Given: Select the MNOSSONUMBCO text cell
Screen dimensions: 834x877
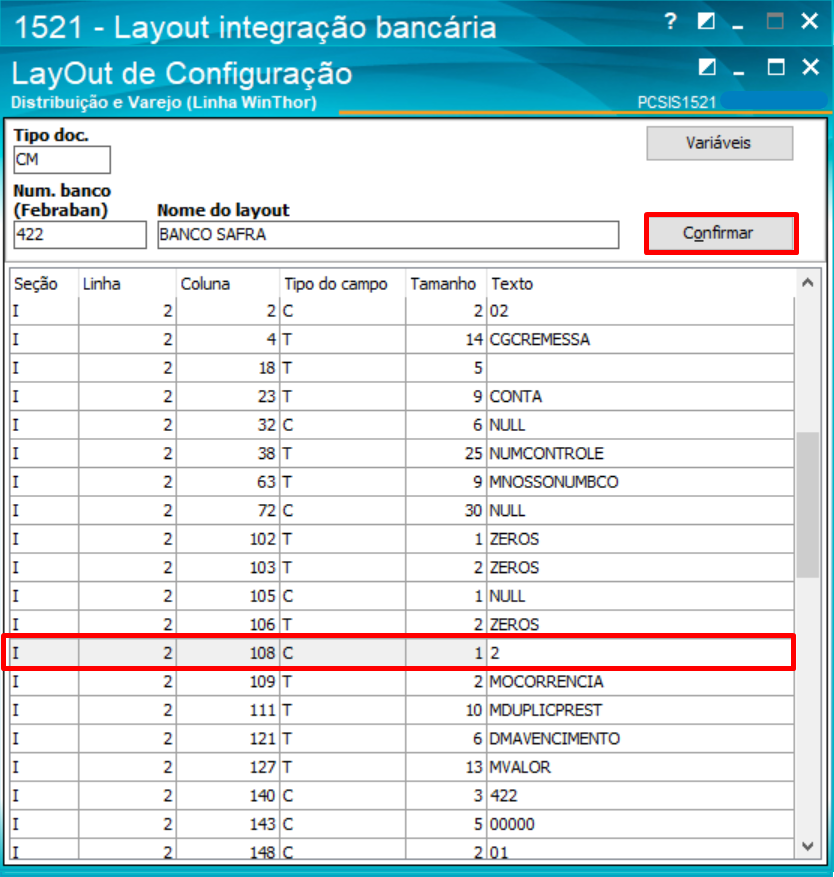Looking at the screenshot, I should (x=640, y=482).
